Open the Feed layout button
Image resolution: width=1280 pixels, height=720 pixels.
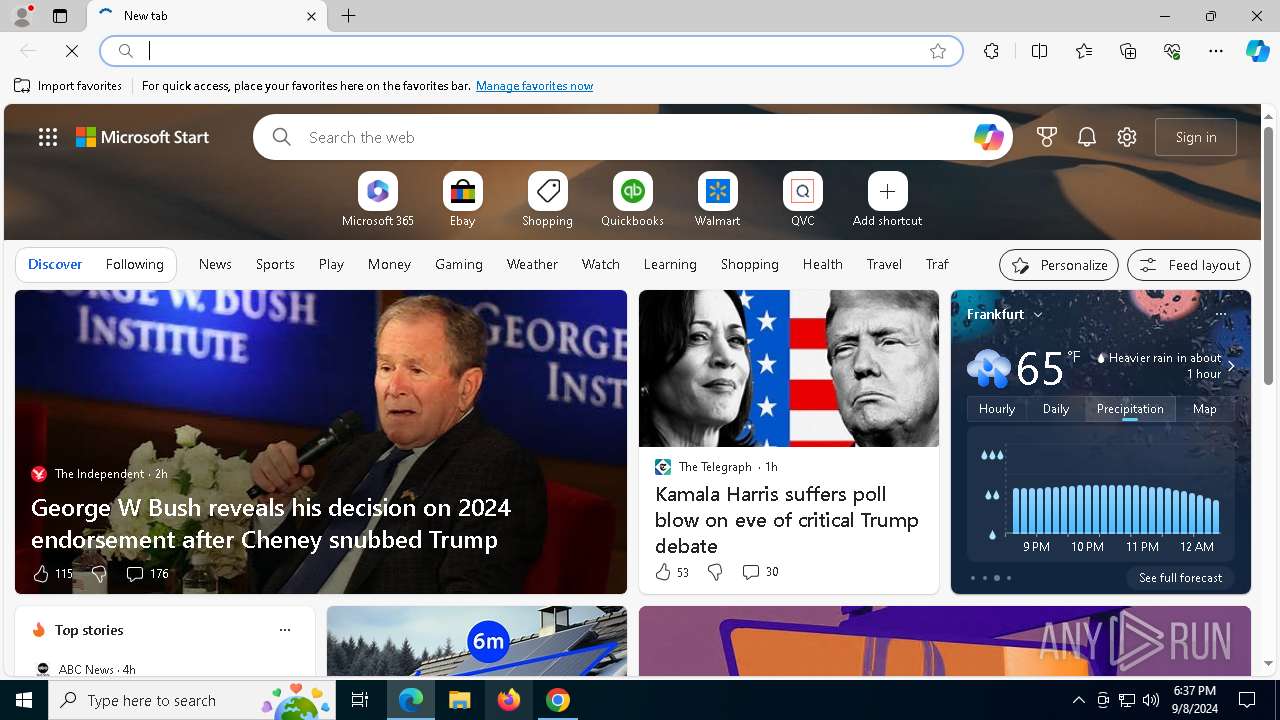tap(1189, 265)
